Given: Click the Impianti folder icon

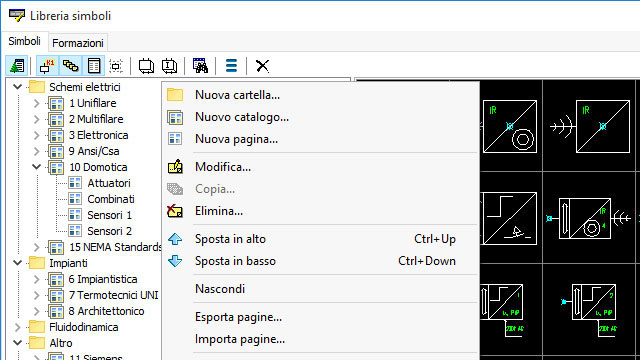Looking at the screenshot, I should click(37, 263).
